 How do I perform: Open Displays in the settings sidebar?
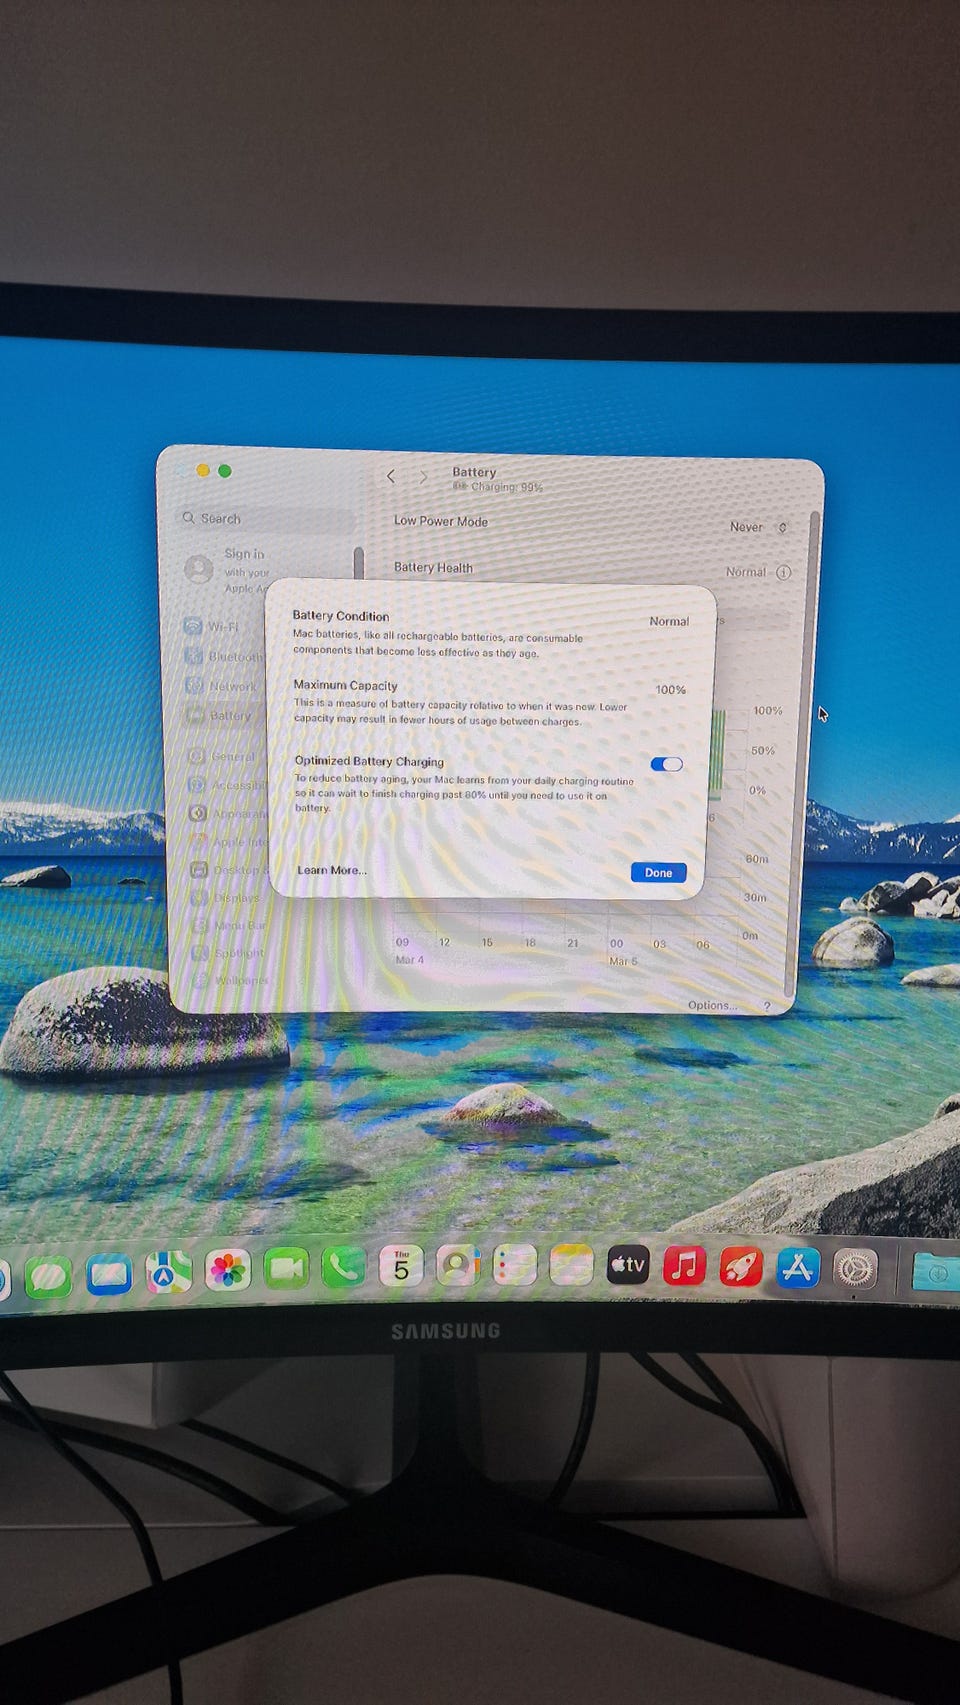tap(227, 898)
